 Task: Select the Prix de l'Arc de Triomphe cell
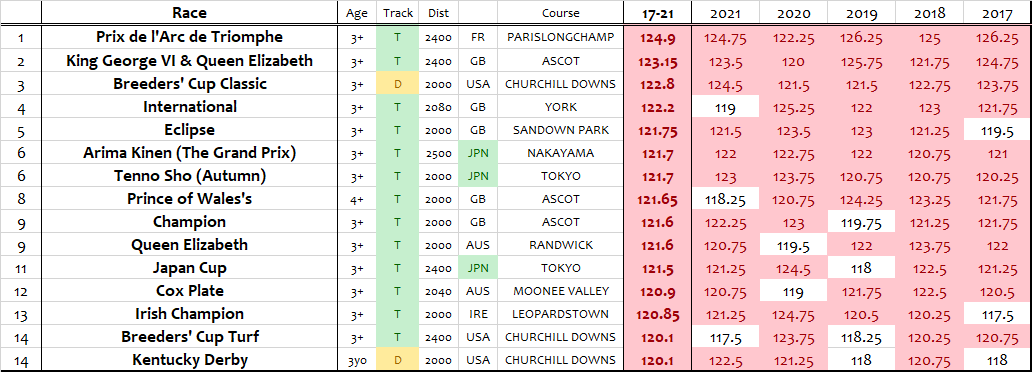click(190, 38)
